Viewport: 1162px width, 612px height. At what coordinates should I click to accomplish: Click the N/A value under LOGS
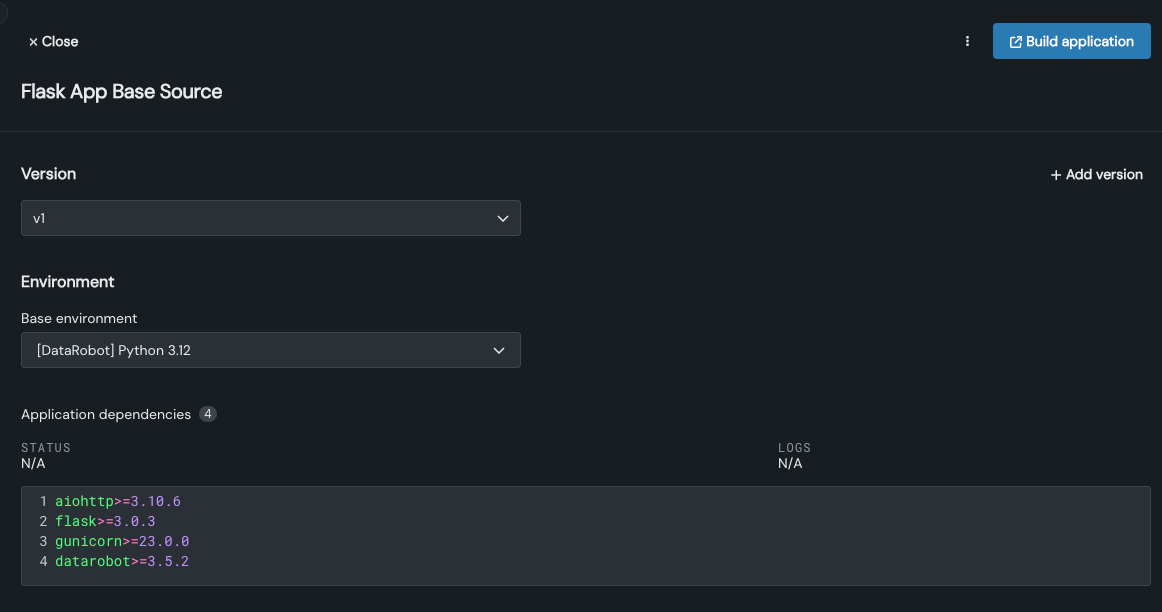coord(790,464)
